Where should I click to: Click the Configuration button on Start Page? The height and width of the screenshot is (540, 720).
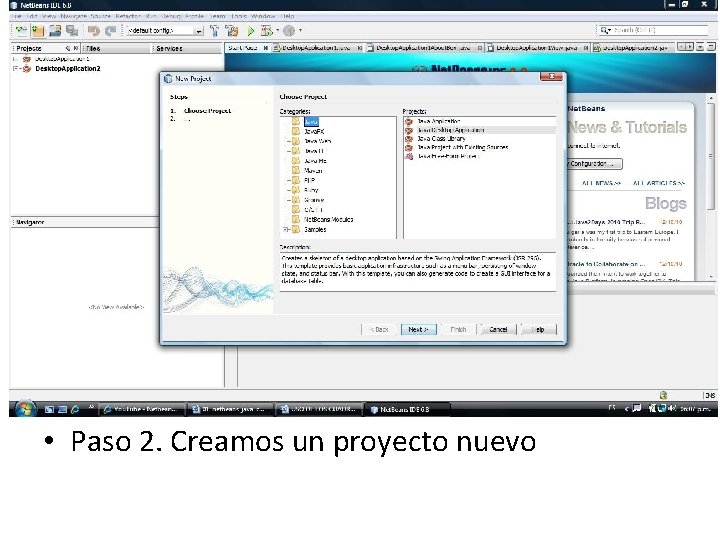point(594,163)
